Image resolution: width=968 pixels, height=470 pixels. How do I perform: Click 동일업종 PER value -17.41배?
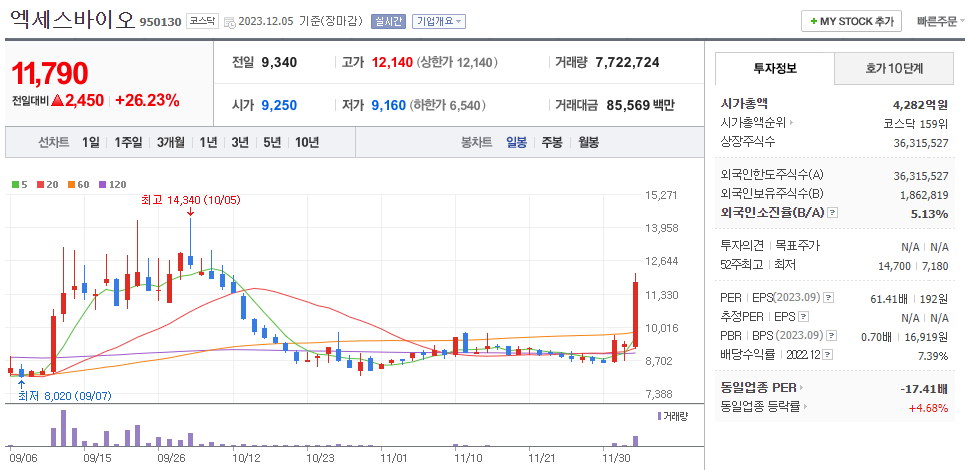click(924, 389)
